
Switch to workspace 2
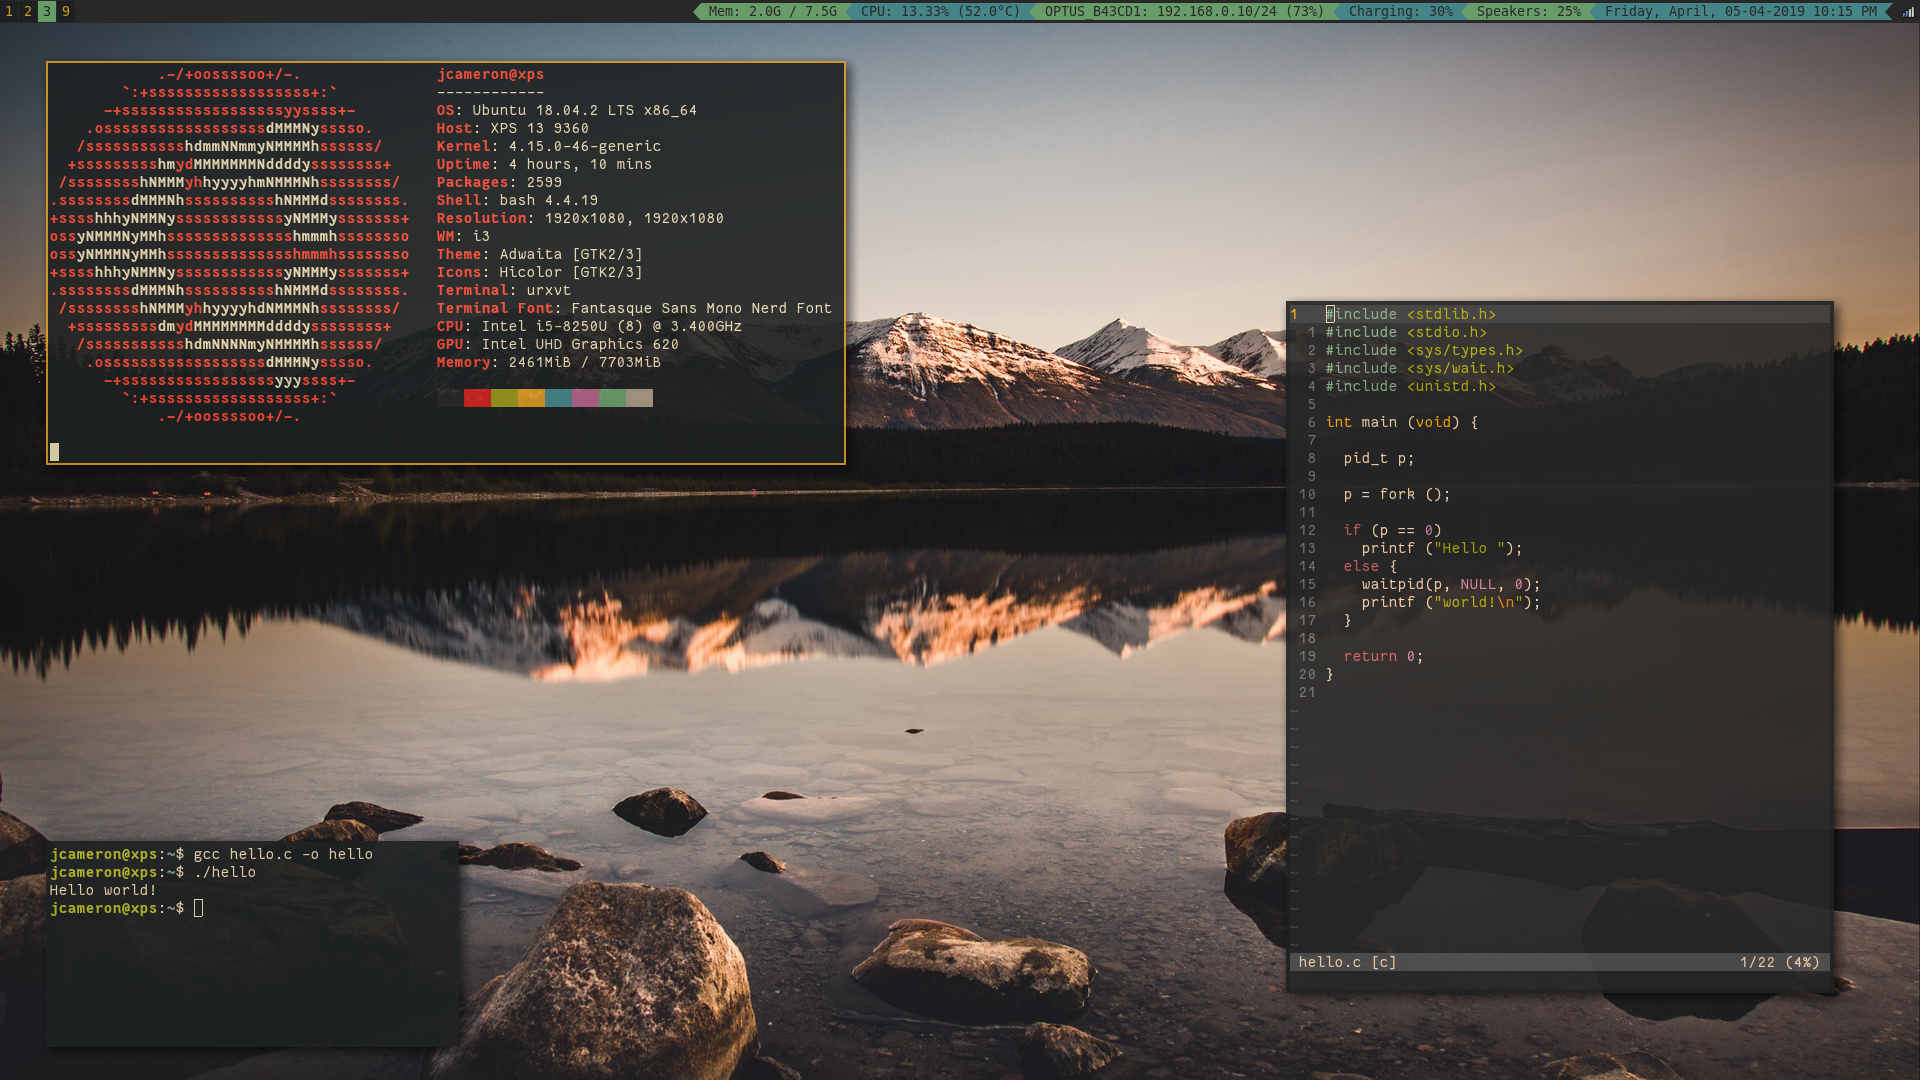pos(28,11)
